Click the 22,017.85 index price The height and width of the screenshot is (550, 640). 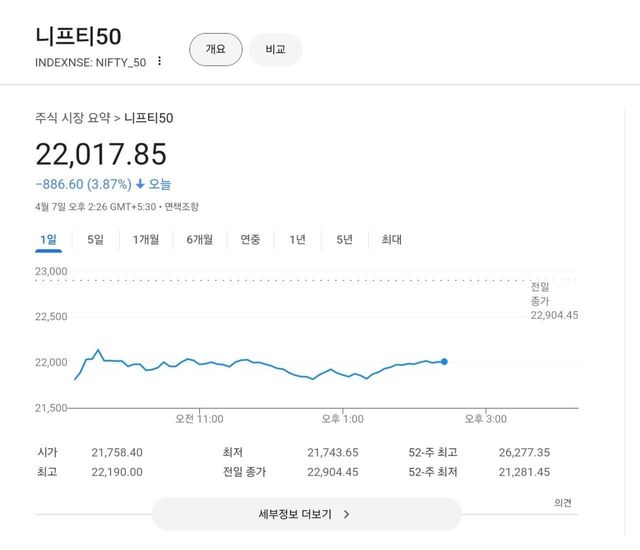pos(101,154)
